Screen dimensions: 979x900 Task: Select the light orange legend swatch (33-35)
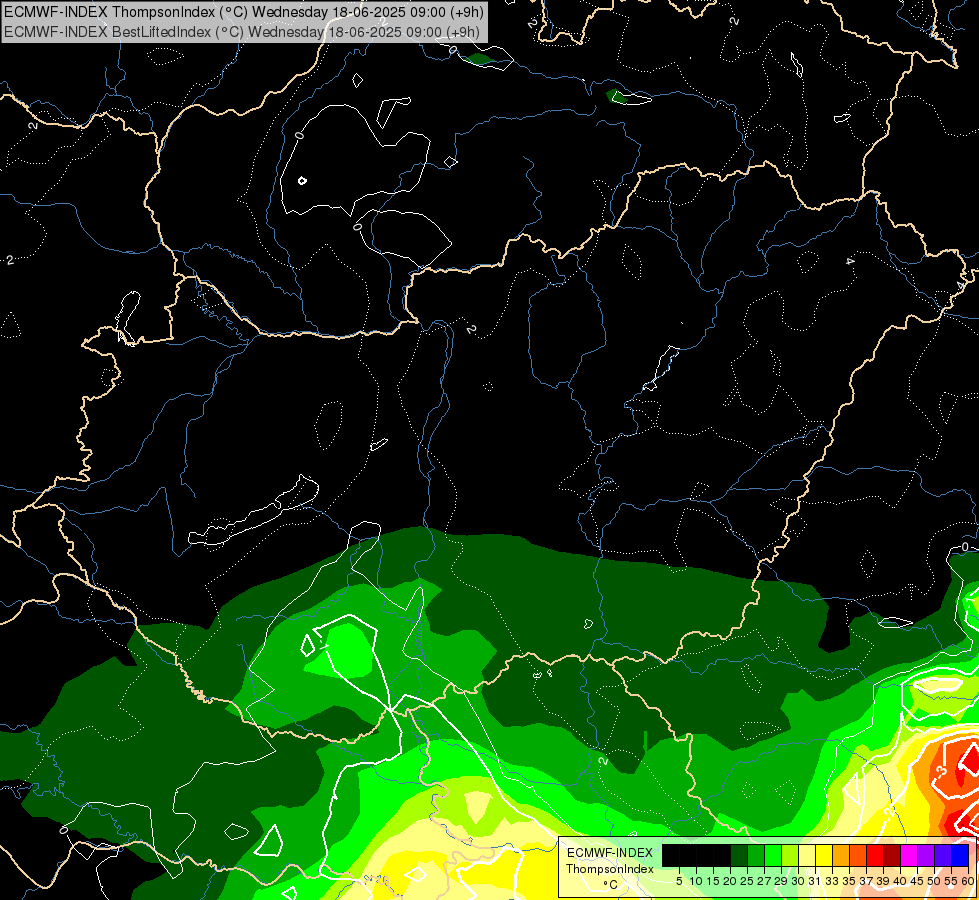point(841,856)
